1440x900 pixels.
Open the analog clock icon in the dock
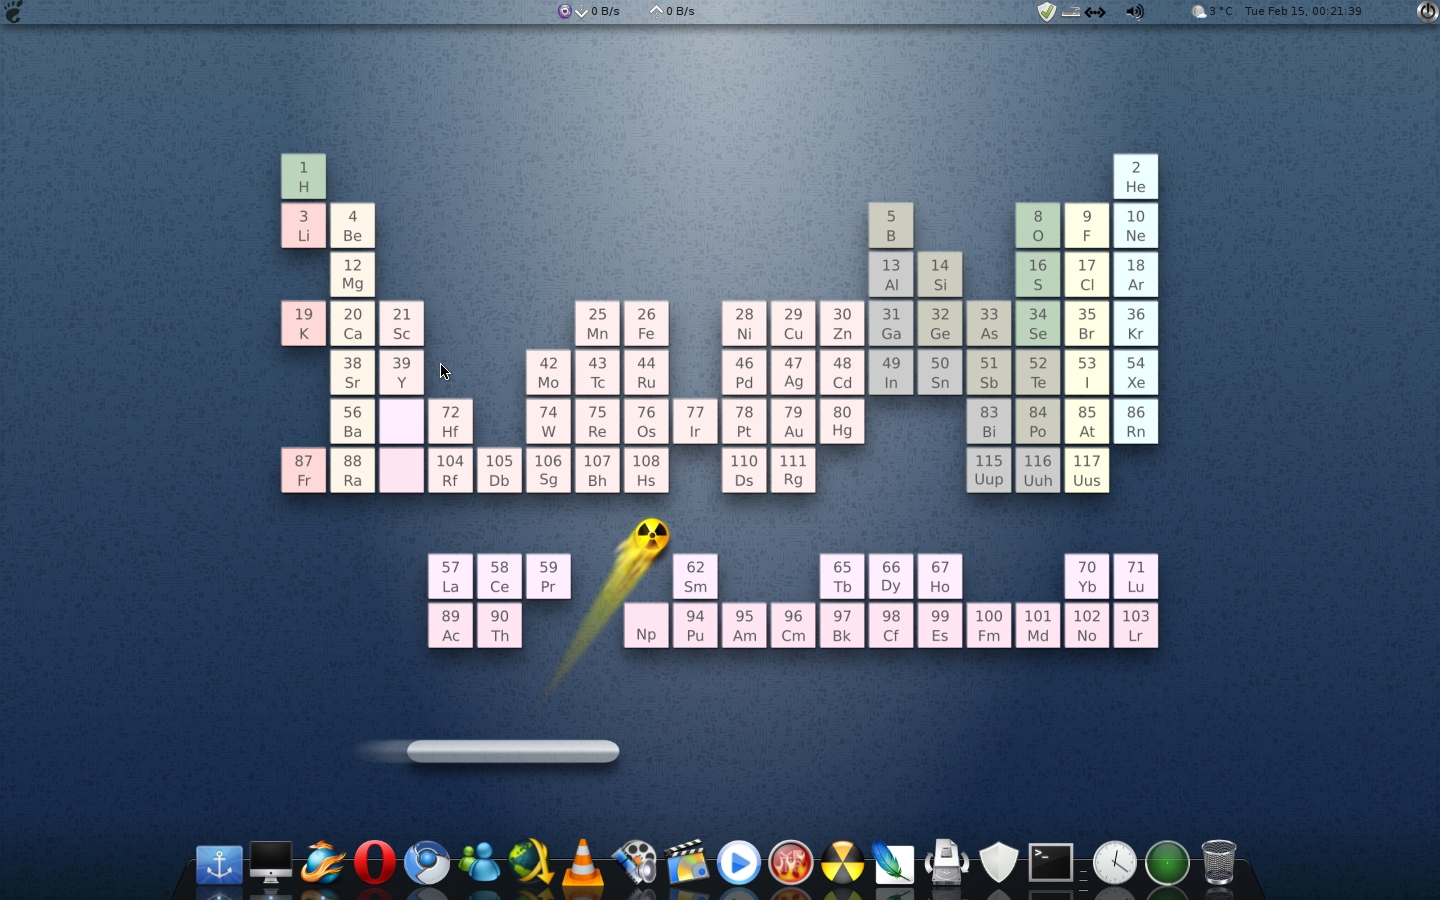pyautogui.click(x=1115, y=863)
